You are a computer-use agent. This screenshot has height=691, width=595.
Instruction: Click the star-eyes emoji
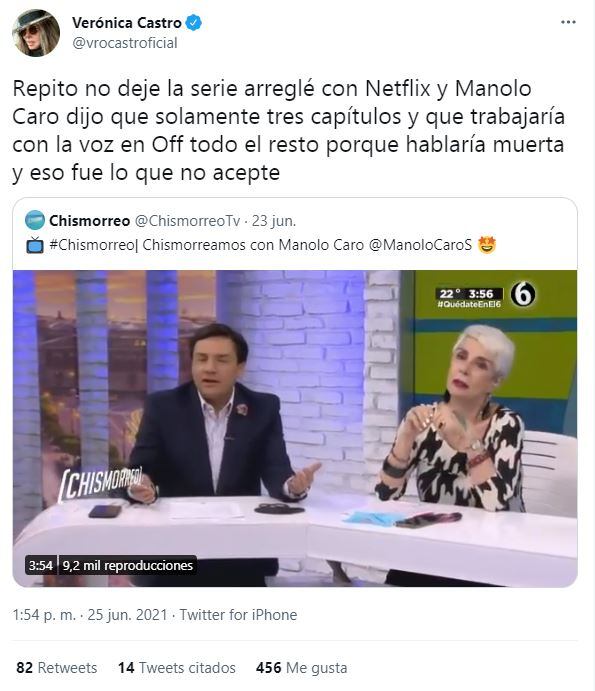(x=487, y=245)
